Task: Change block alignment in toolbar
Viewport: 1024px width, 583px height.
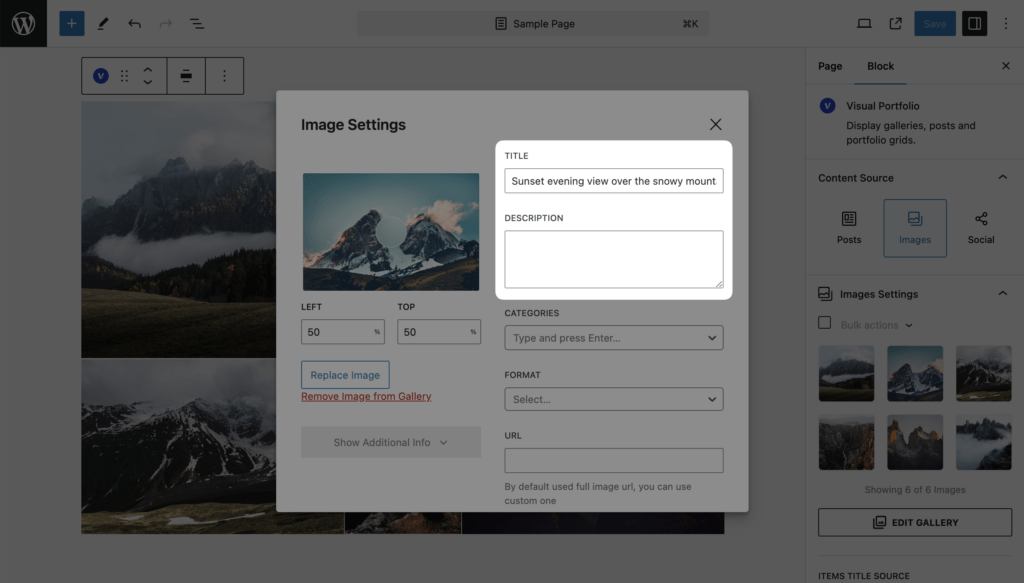Action: tap(186, 76)
